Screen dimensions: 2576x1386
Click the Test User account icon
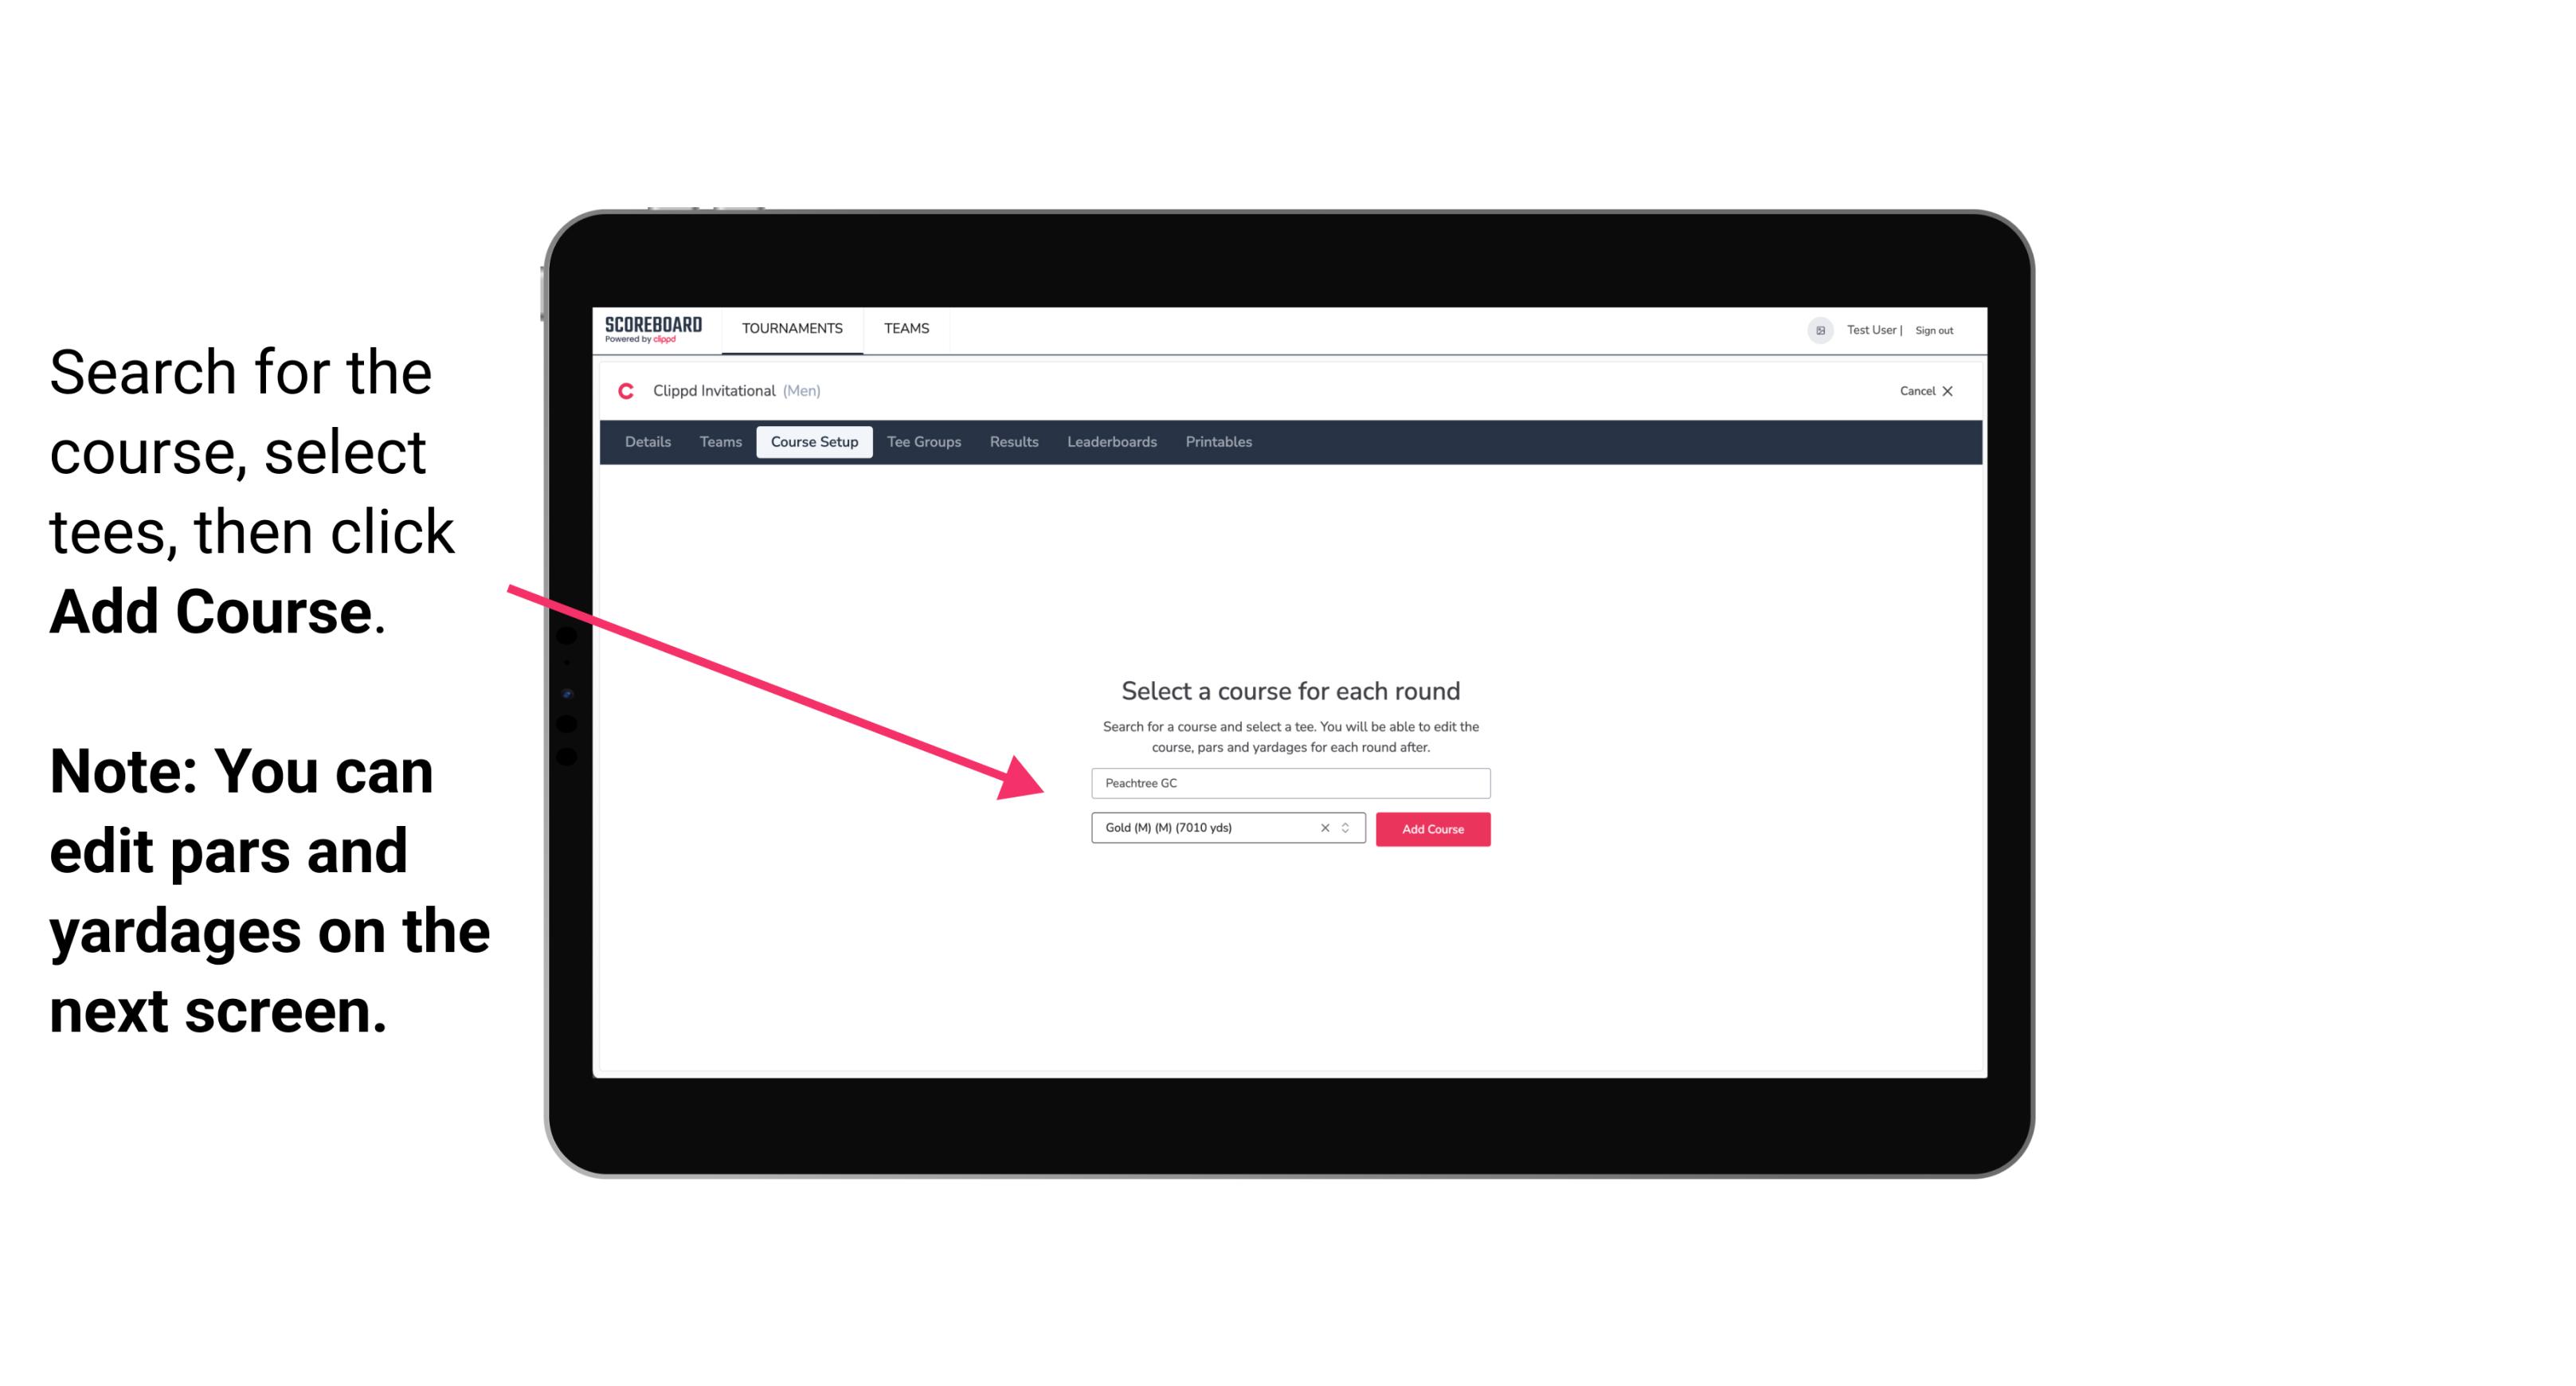(1817, 330)
